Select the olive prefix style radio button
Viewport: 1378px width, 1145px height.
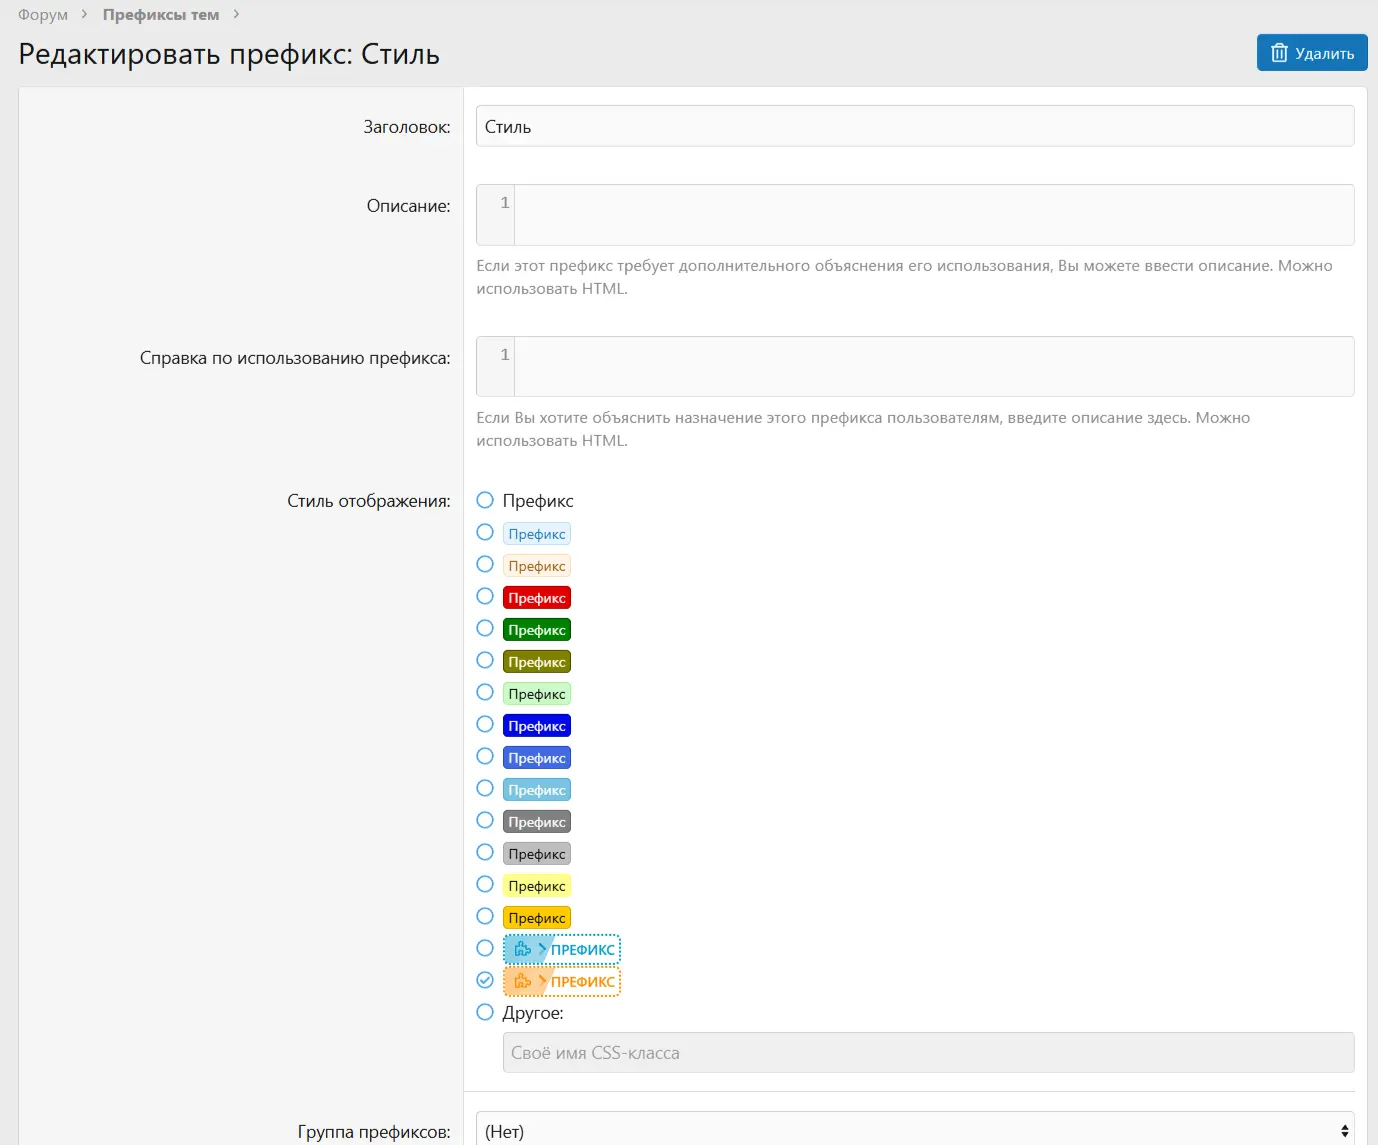[x=485, y=661]
